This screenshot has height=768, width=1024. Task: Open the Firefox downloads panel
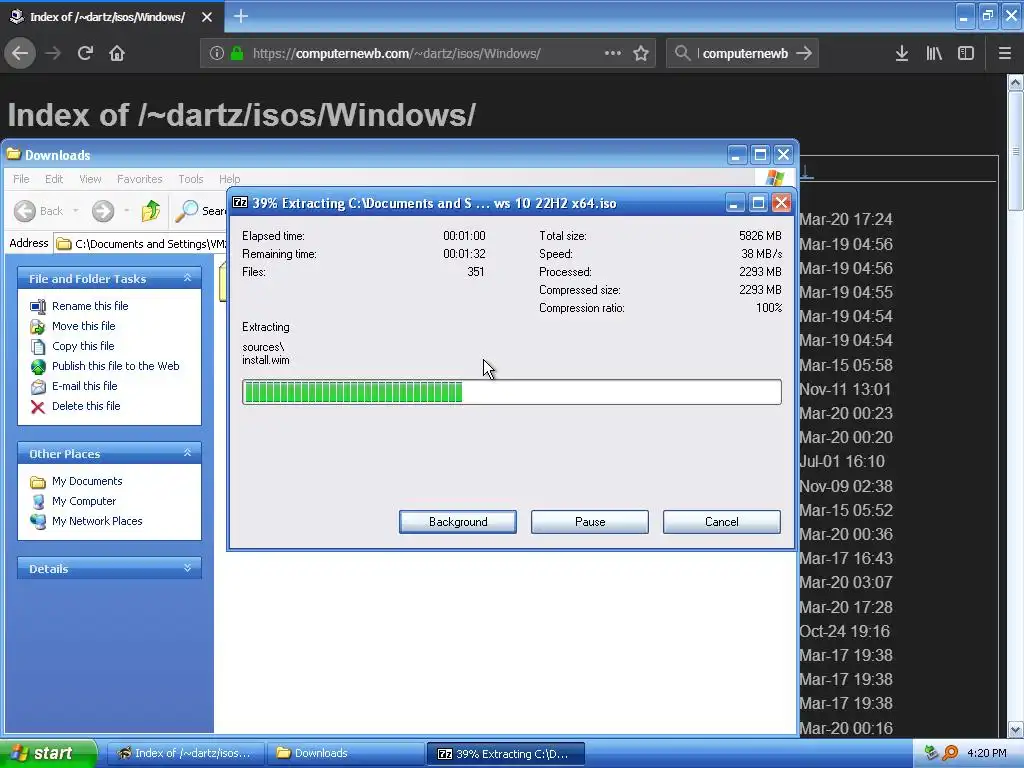tap(901, 53)
